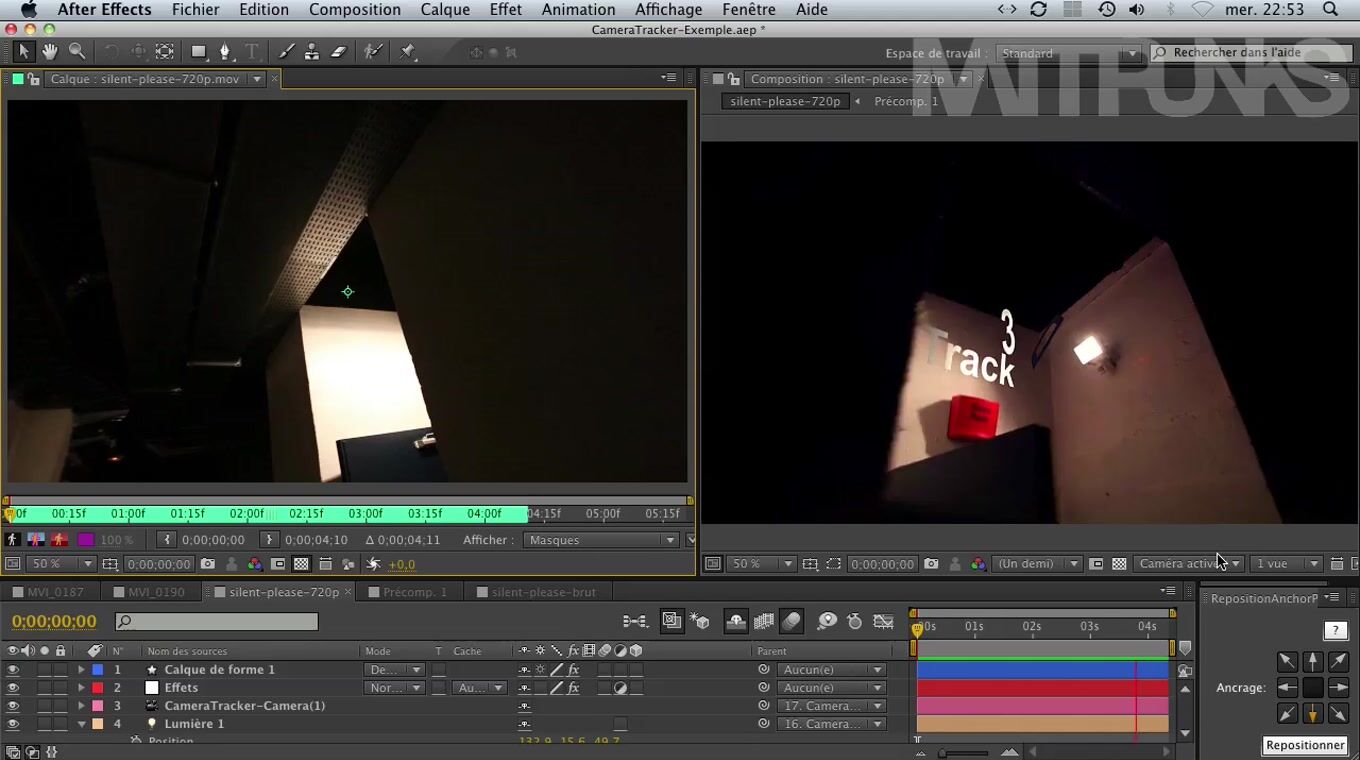Expand the CameraTracker-Camera(1) layer properties
The image size is (1360, 760).
81,706
